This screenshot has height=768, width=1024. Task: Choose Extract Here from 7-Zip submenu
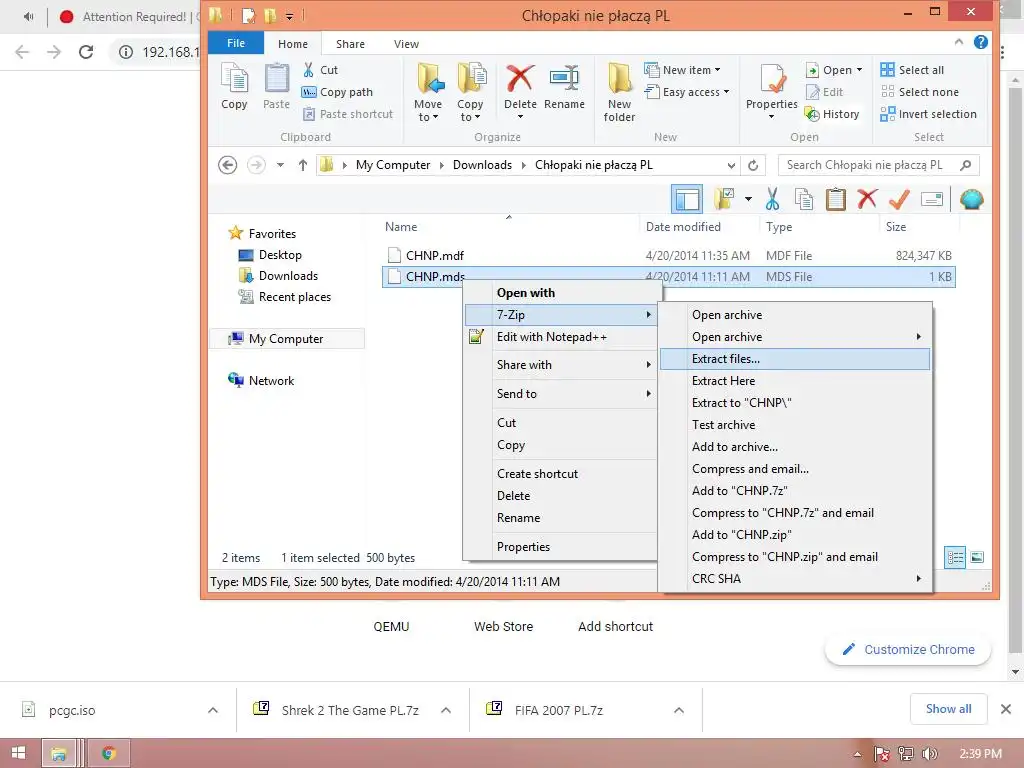point(795,381)
